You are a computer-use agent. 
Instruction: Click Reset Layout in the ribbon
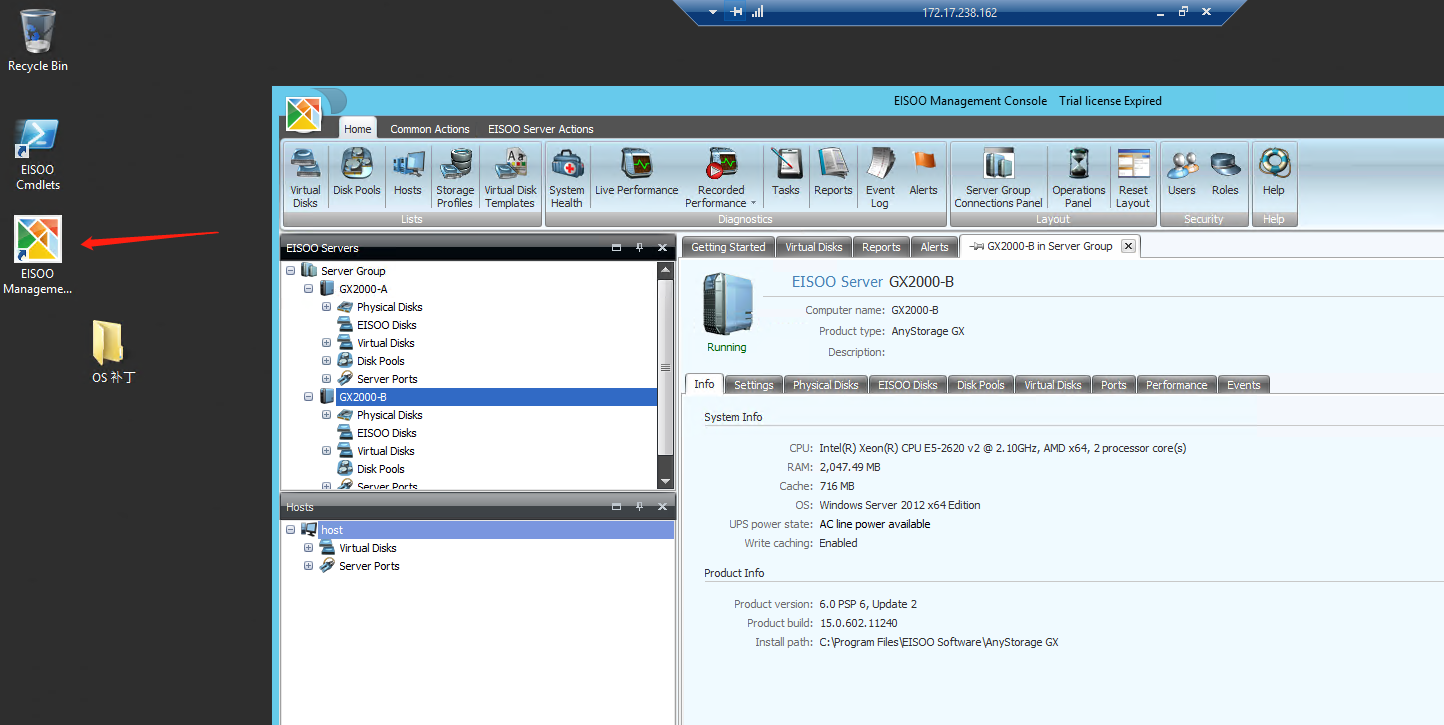[1133, 178]
